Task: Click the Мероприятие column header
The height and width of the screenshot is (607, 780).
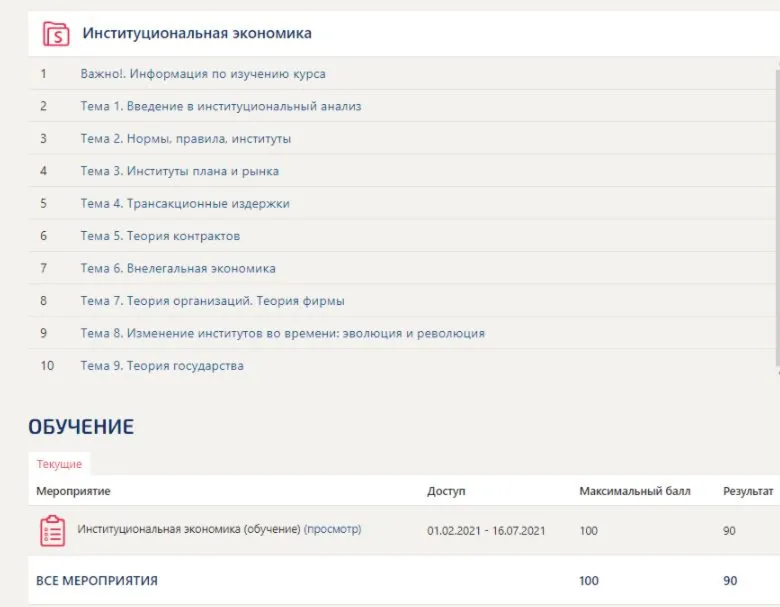Action: coord(73,491)
